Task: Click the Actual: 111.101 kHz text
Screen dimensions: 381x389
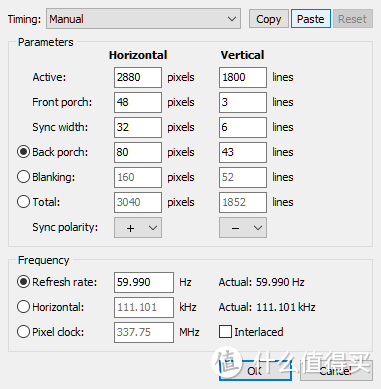Action: [x=267, y=307]
